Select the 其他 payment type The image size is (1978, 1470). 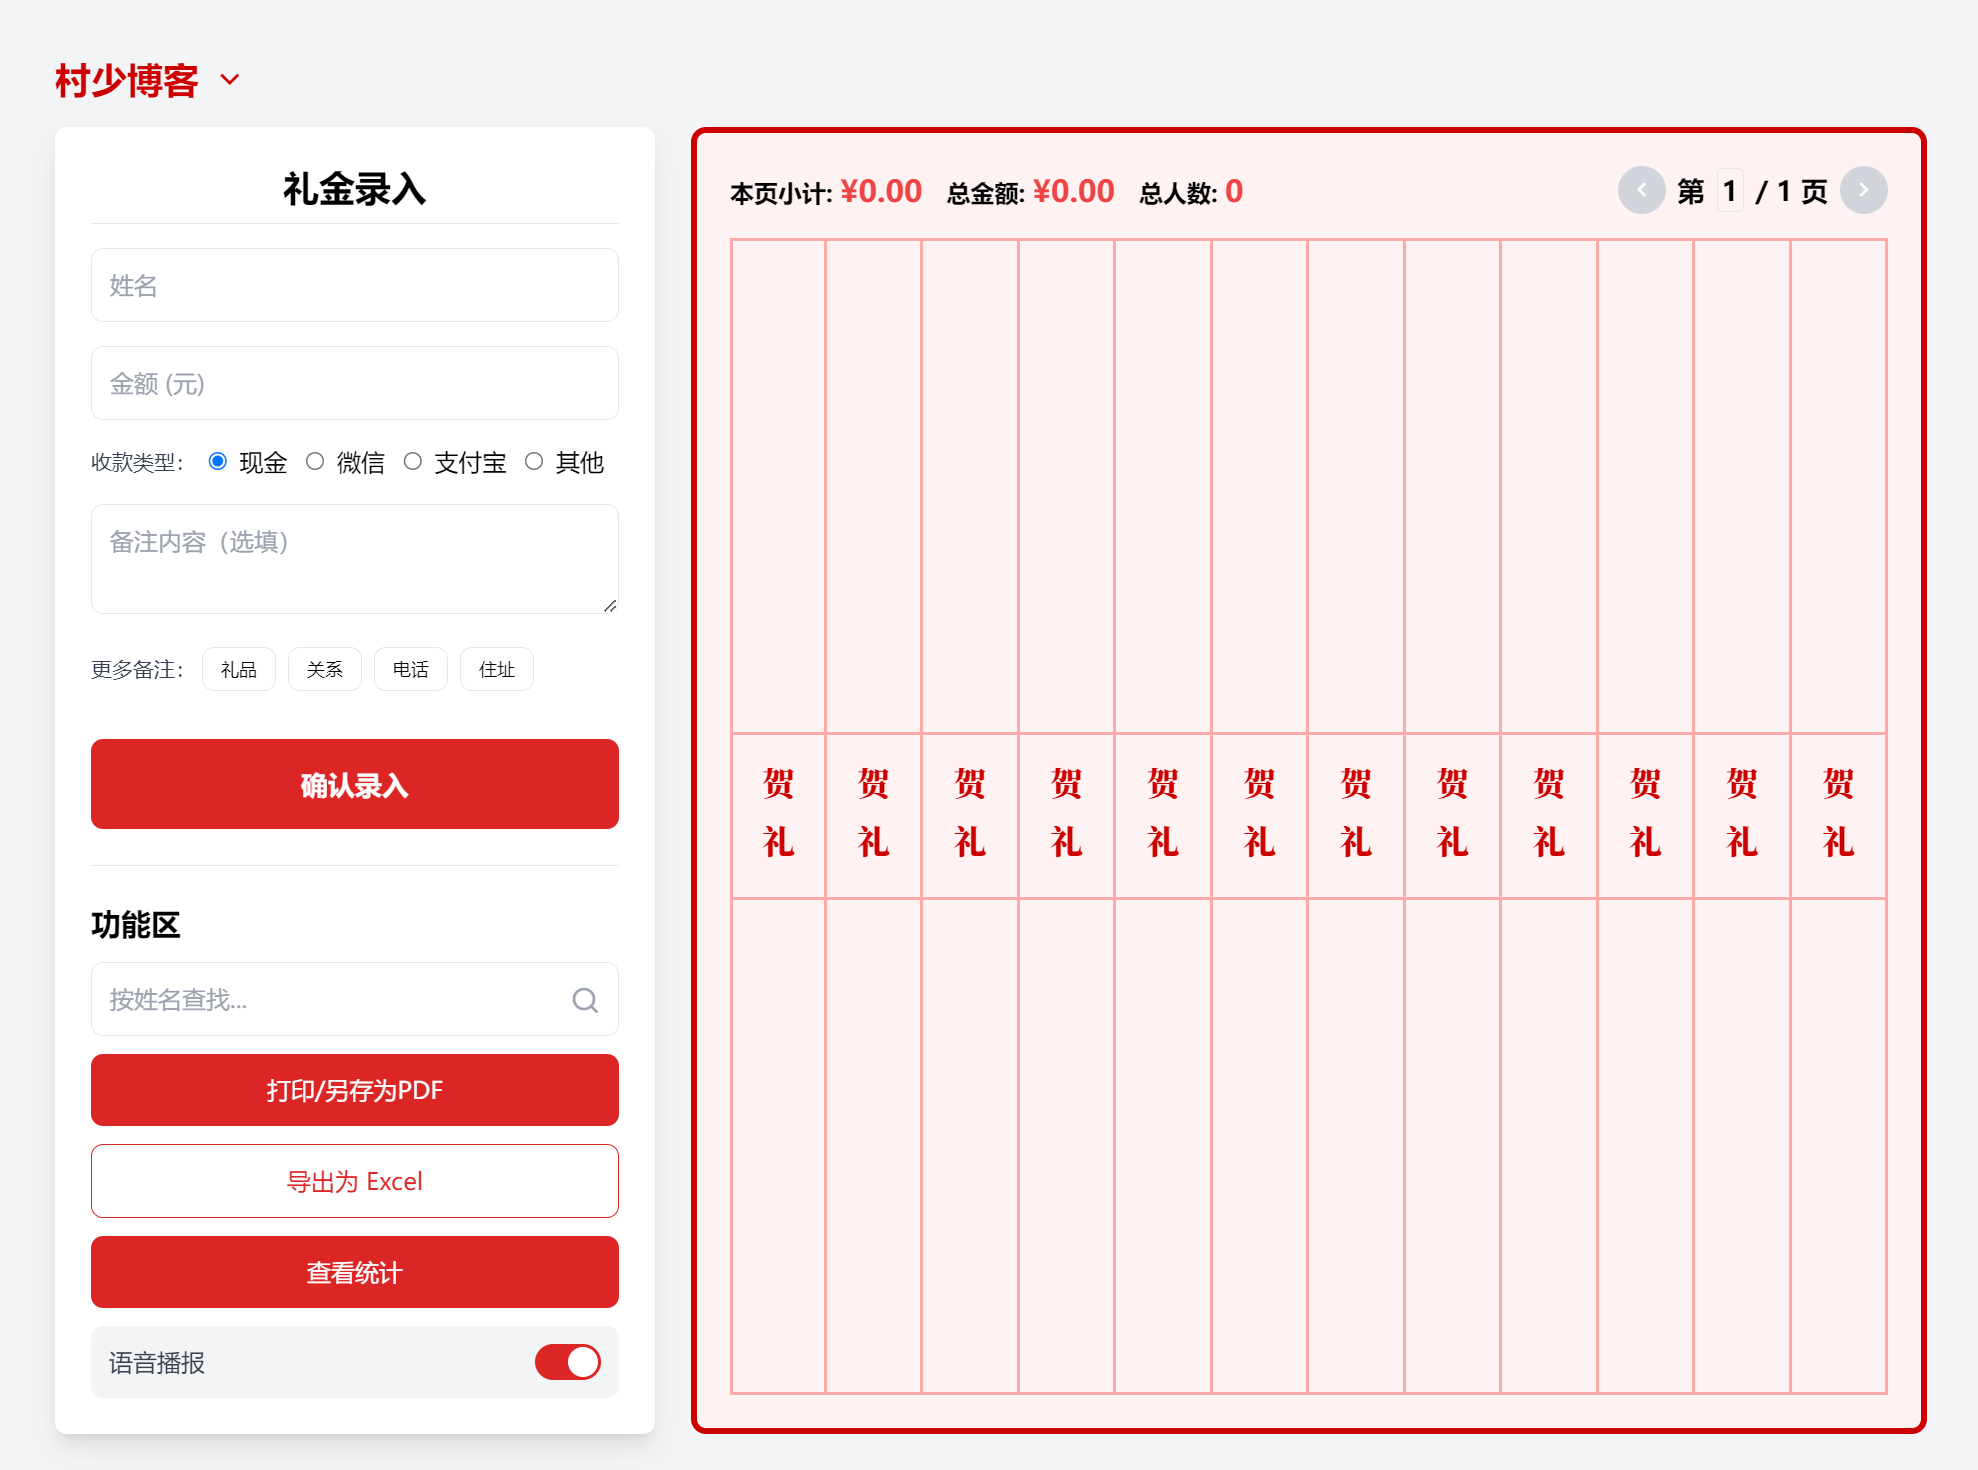[x=534, y=461]
